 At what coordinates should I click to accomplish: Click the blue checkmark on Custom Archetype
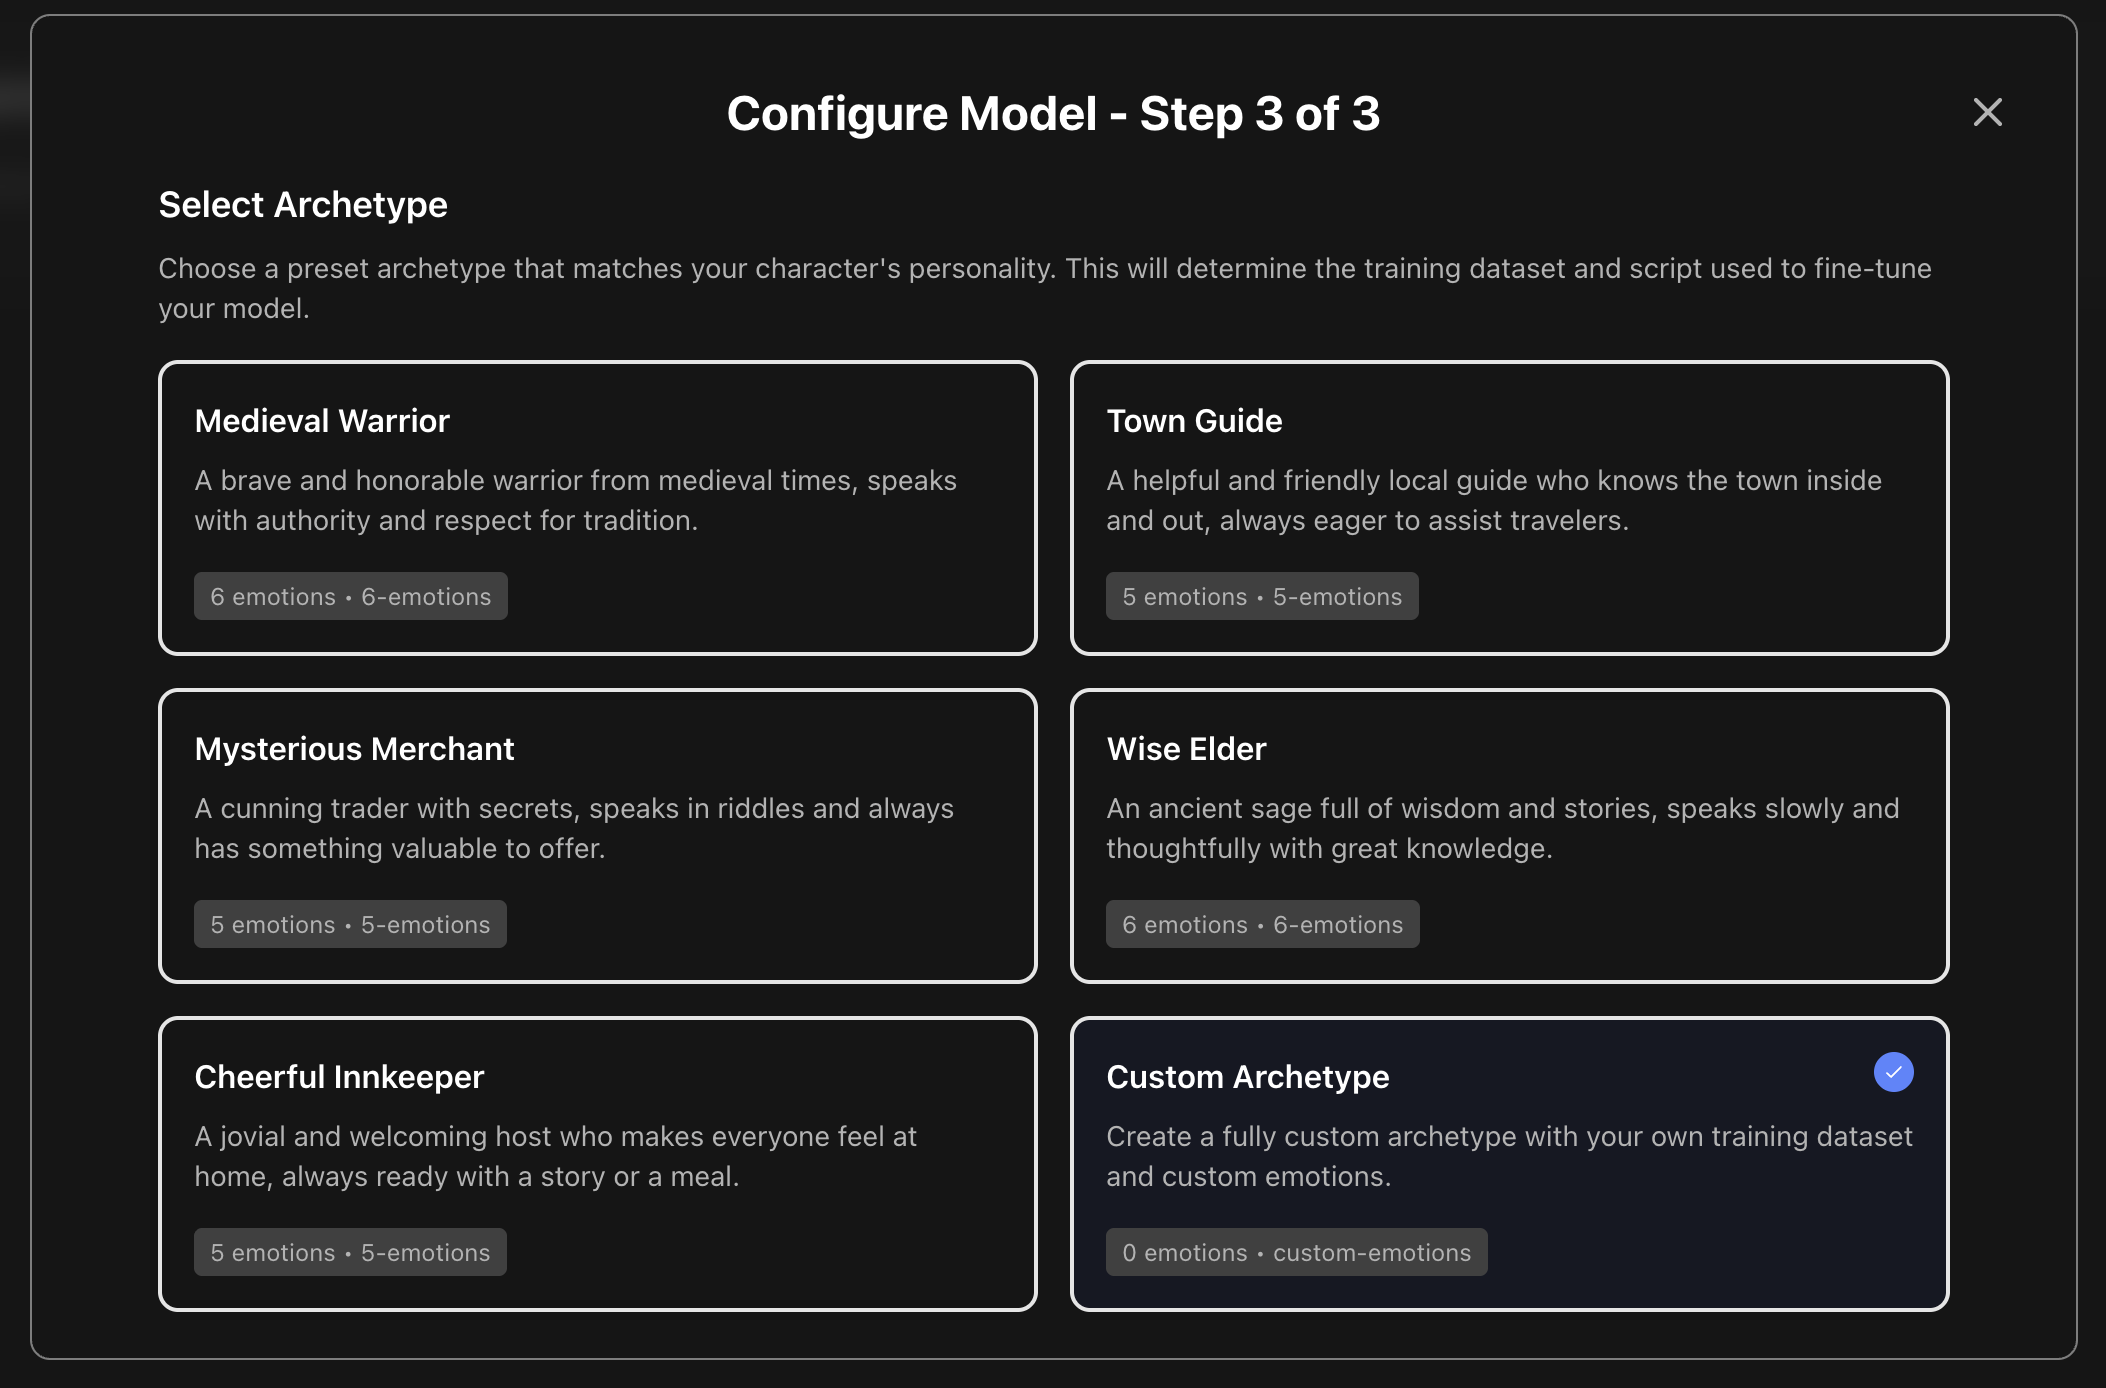coord(1893,1072)
